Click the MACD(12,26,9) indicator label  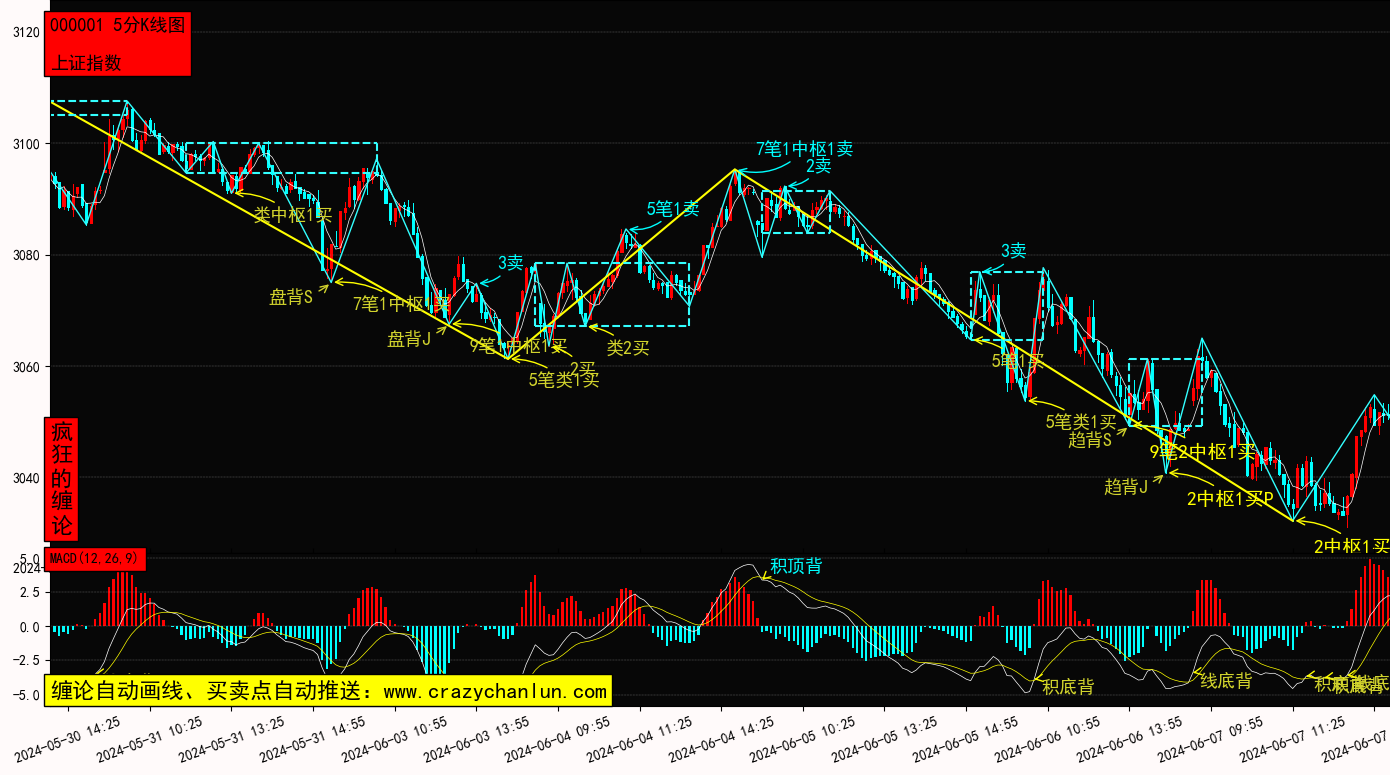coord(96,558)
